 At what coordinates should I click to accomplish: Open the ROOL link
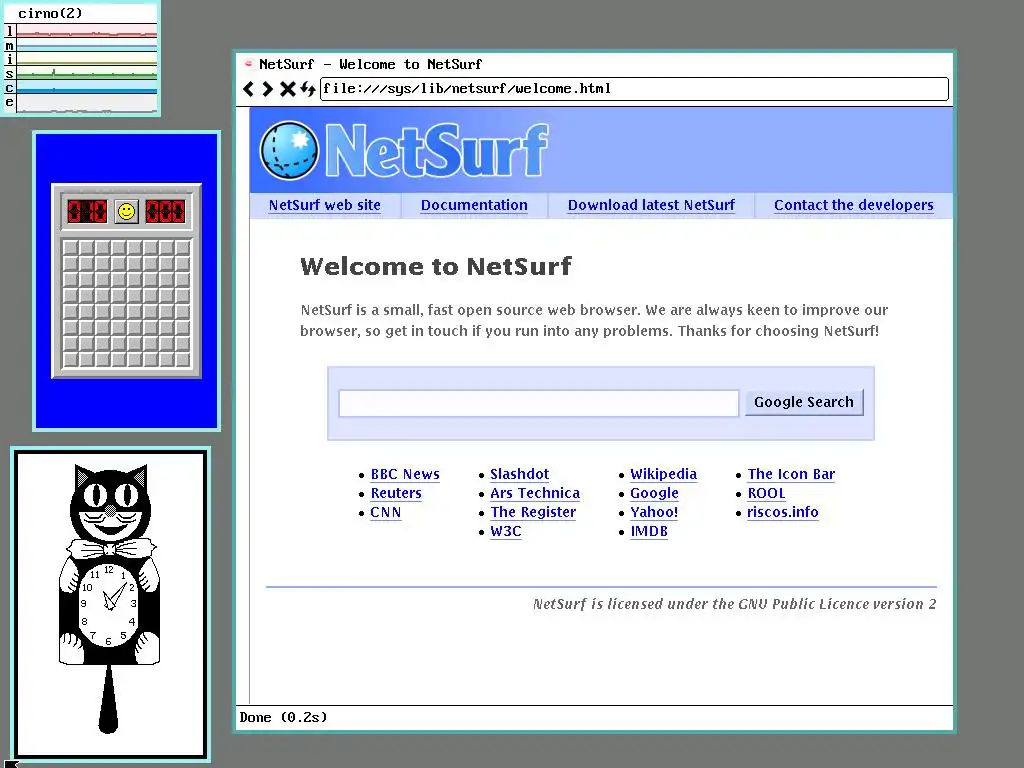click(766, 493)
